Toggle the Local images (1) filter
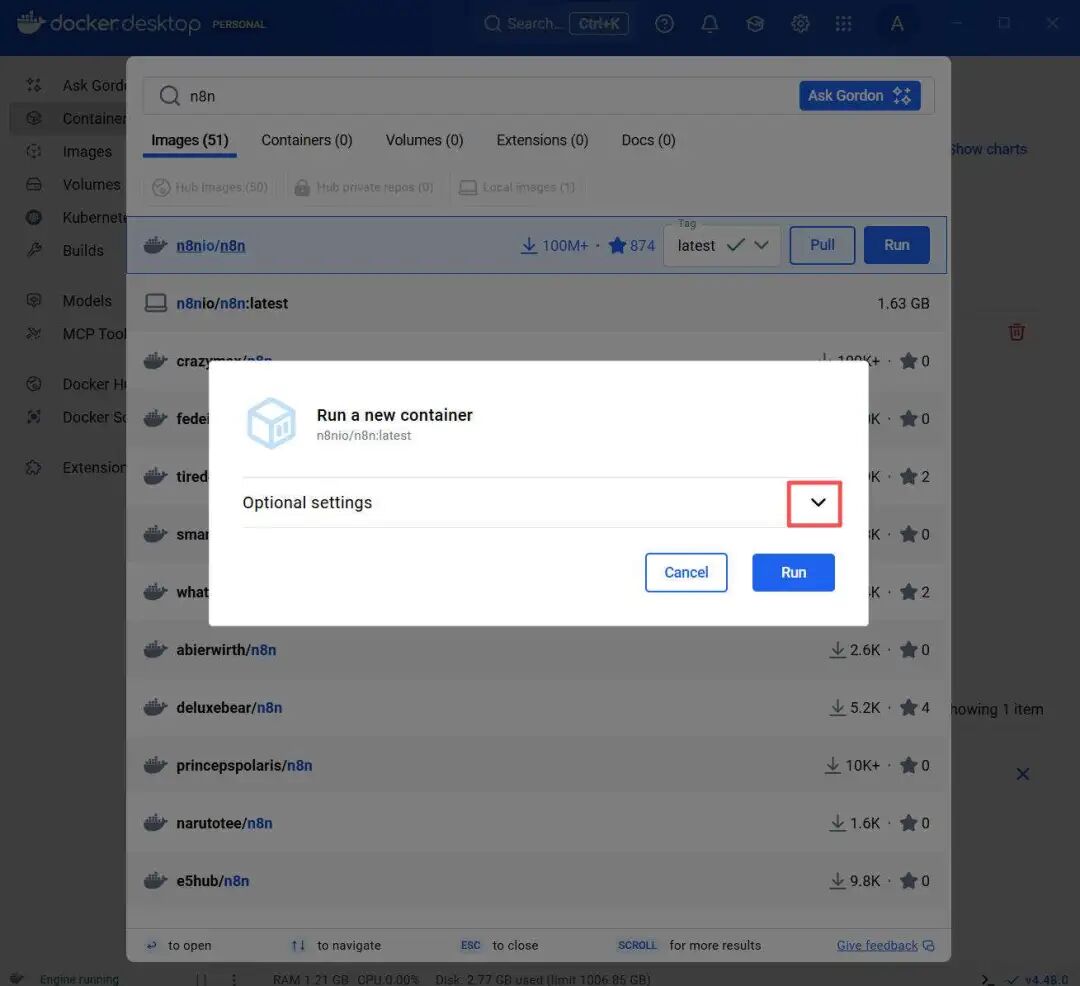Screen dimensions: 1080x986 pos(517,187)
